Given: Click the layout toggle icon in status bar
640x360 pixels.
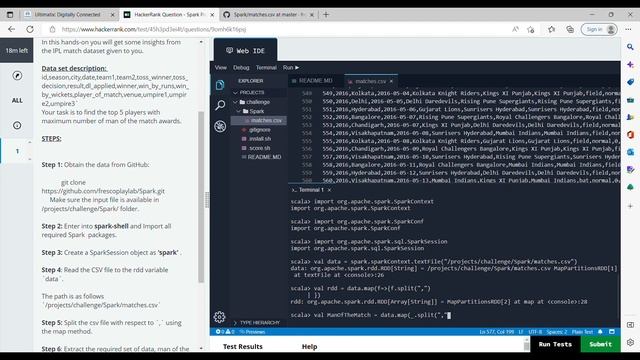Looking at the screenshot, I should [x=612, y=332].
